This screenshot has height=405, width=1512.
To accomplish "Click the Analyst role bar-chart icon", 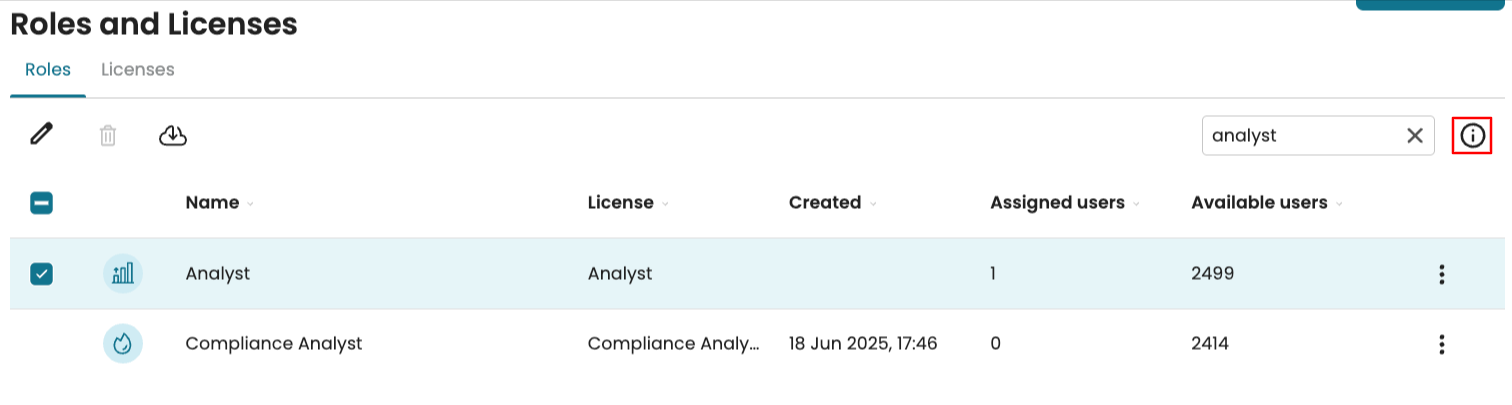I will click(x=123, y=274).
